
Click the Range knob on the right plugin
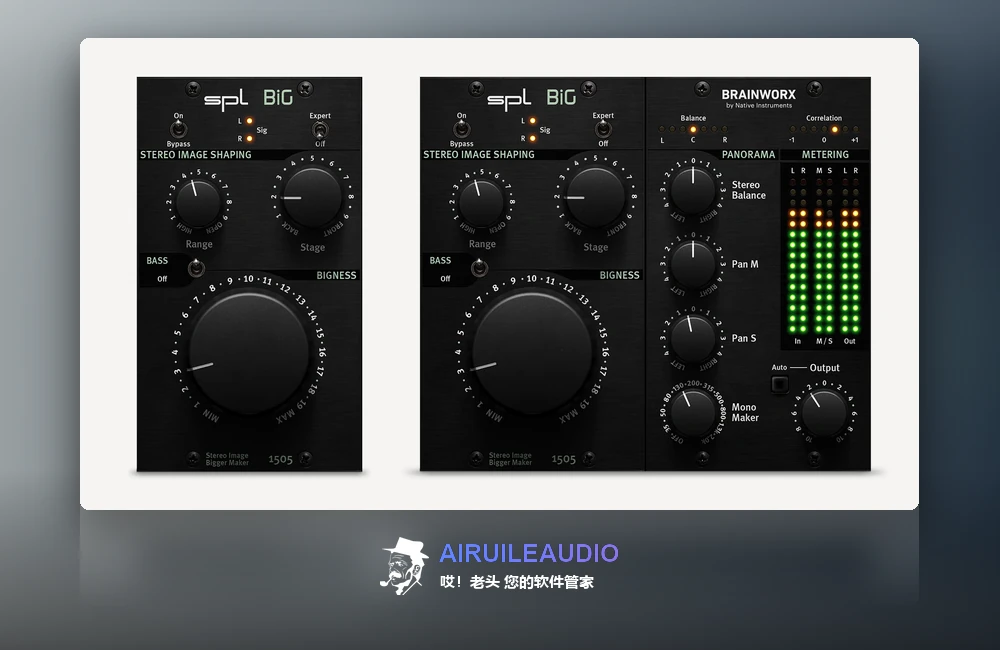point(482,203)
